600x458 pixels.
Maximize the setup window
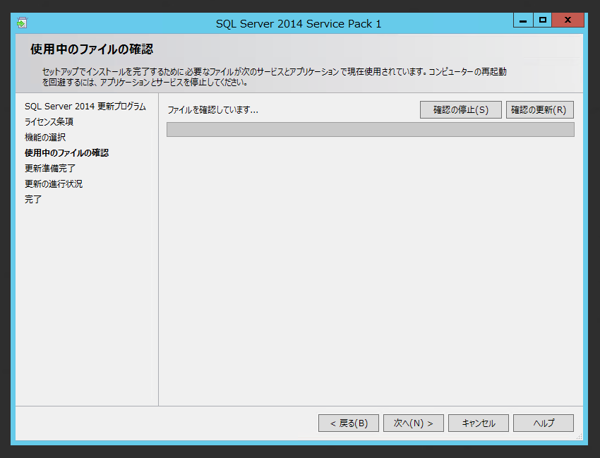pos(542,20)
